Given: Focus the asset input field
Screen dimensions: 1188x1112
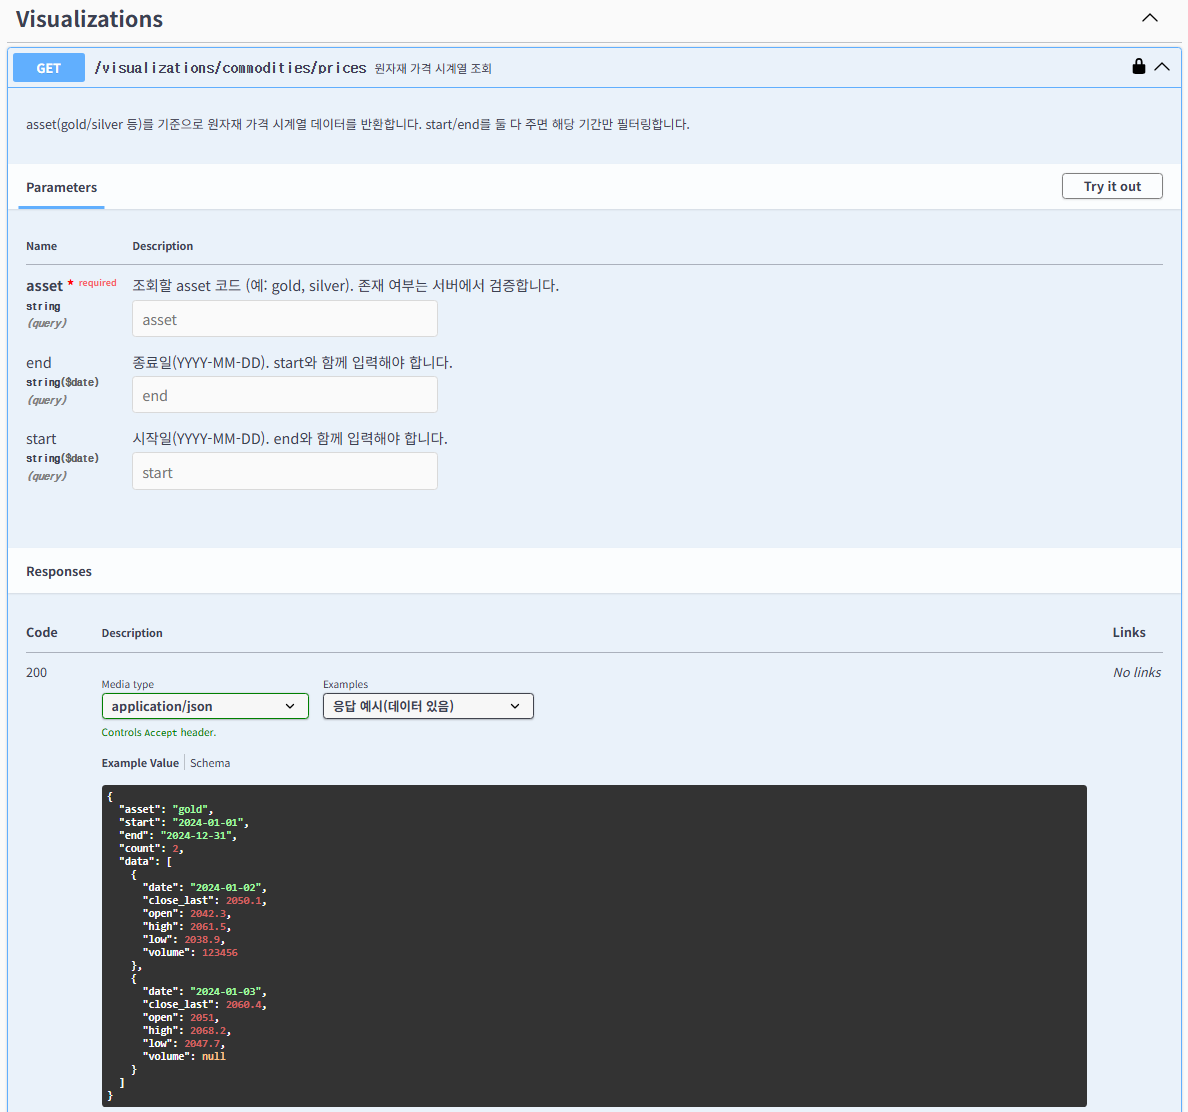Looking at the screenshot, I should pos(284,320).
